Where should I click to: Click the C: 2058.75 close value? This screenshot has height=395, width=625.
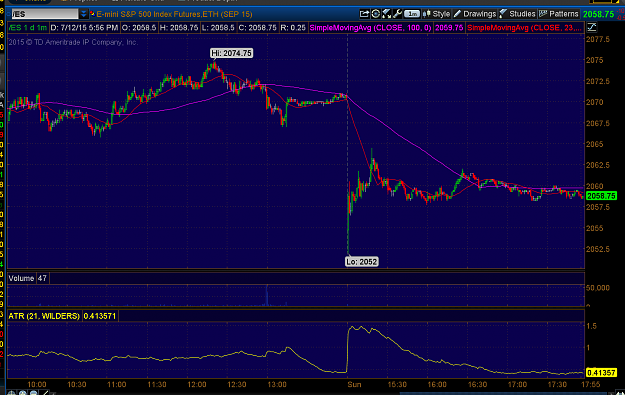257,28
